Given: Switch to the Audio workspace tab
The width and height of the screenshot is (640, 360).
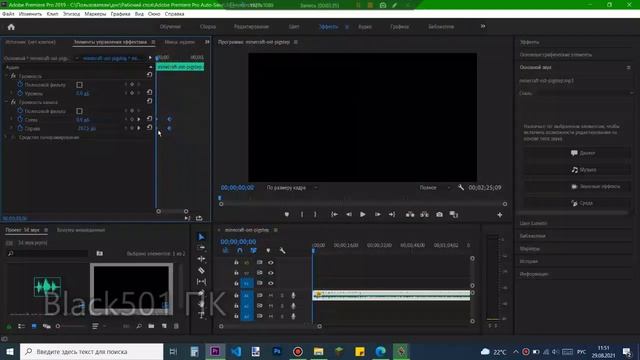Looking at the screenshot, I should tap(365, 27).
